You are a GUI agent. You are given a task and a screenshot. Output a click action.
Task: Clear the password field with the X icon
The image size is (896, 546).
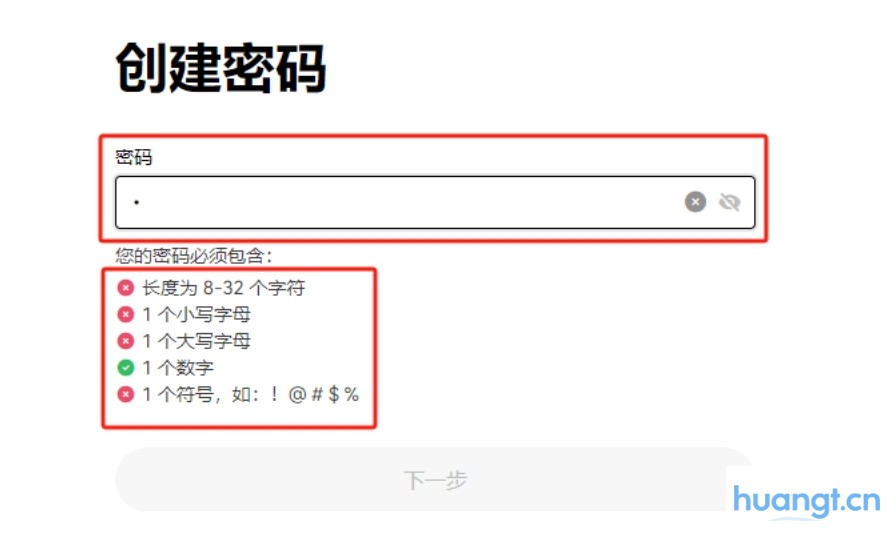pos(695,202)
